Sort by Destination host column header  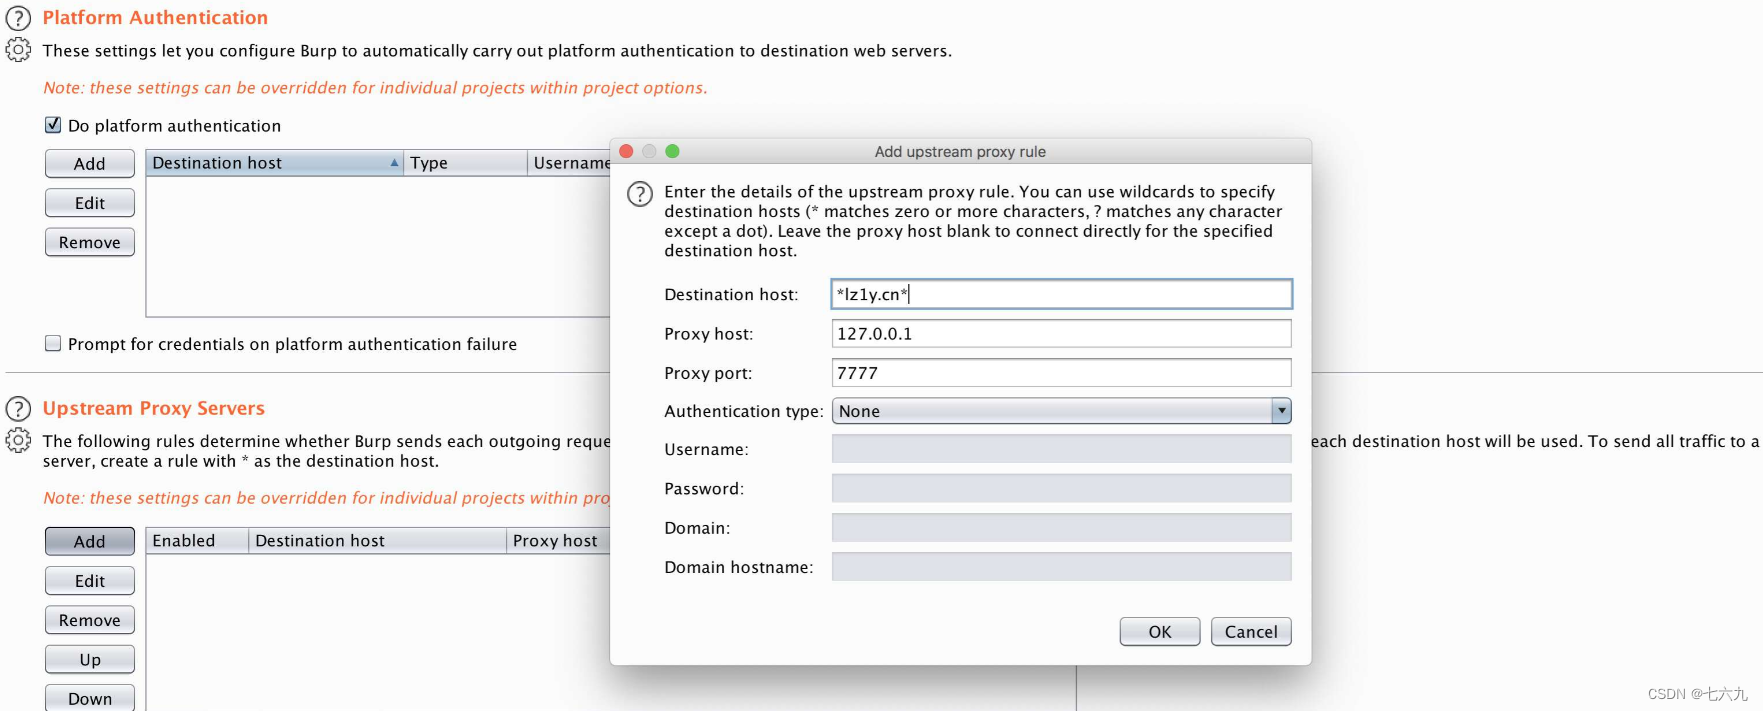pyautogui.click(x=270, y=163)
